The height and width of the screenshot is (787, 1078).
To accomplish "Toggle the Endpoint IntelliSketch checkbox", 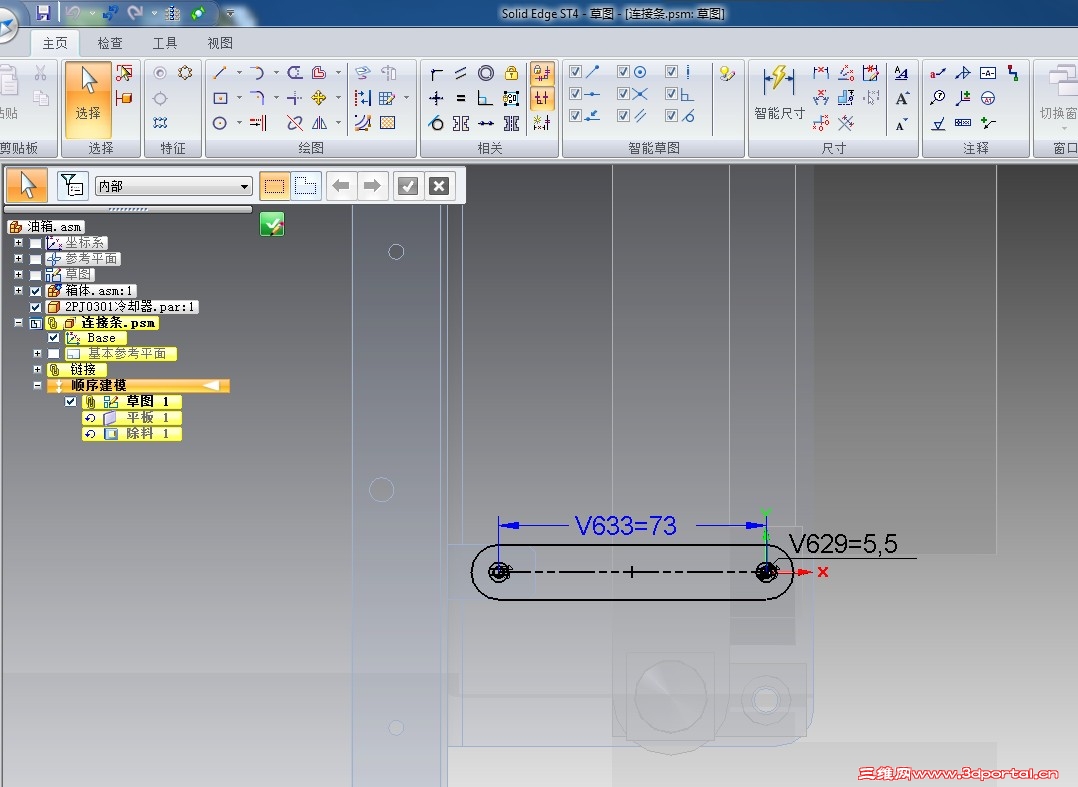I will [575, 71].
